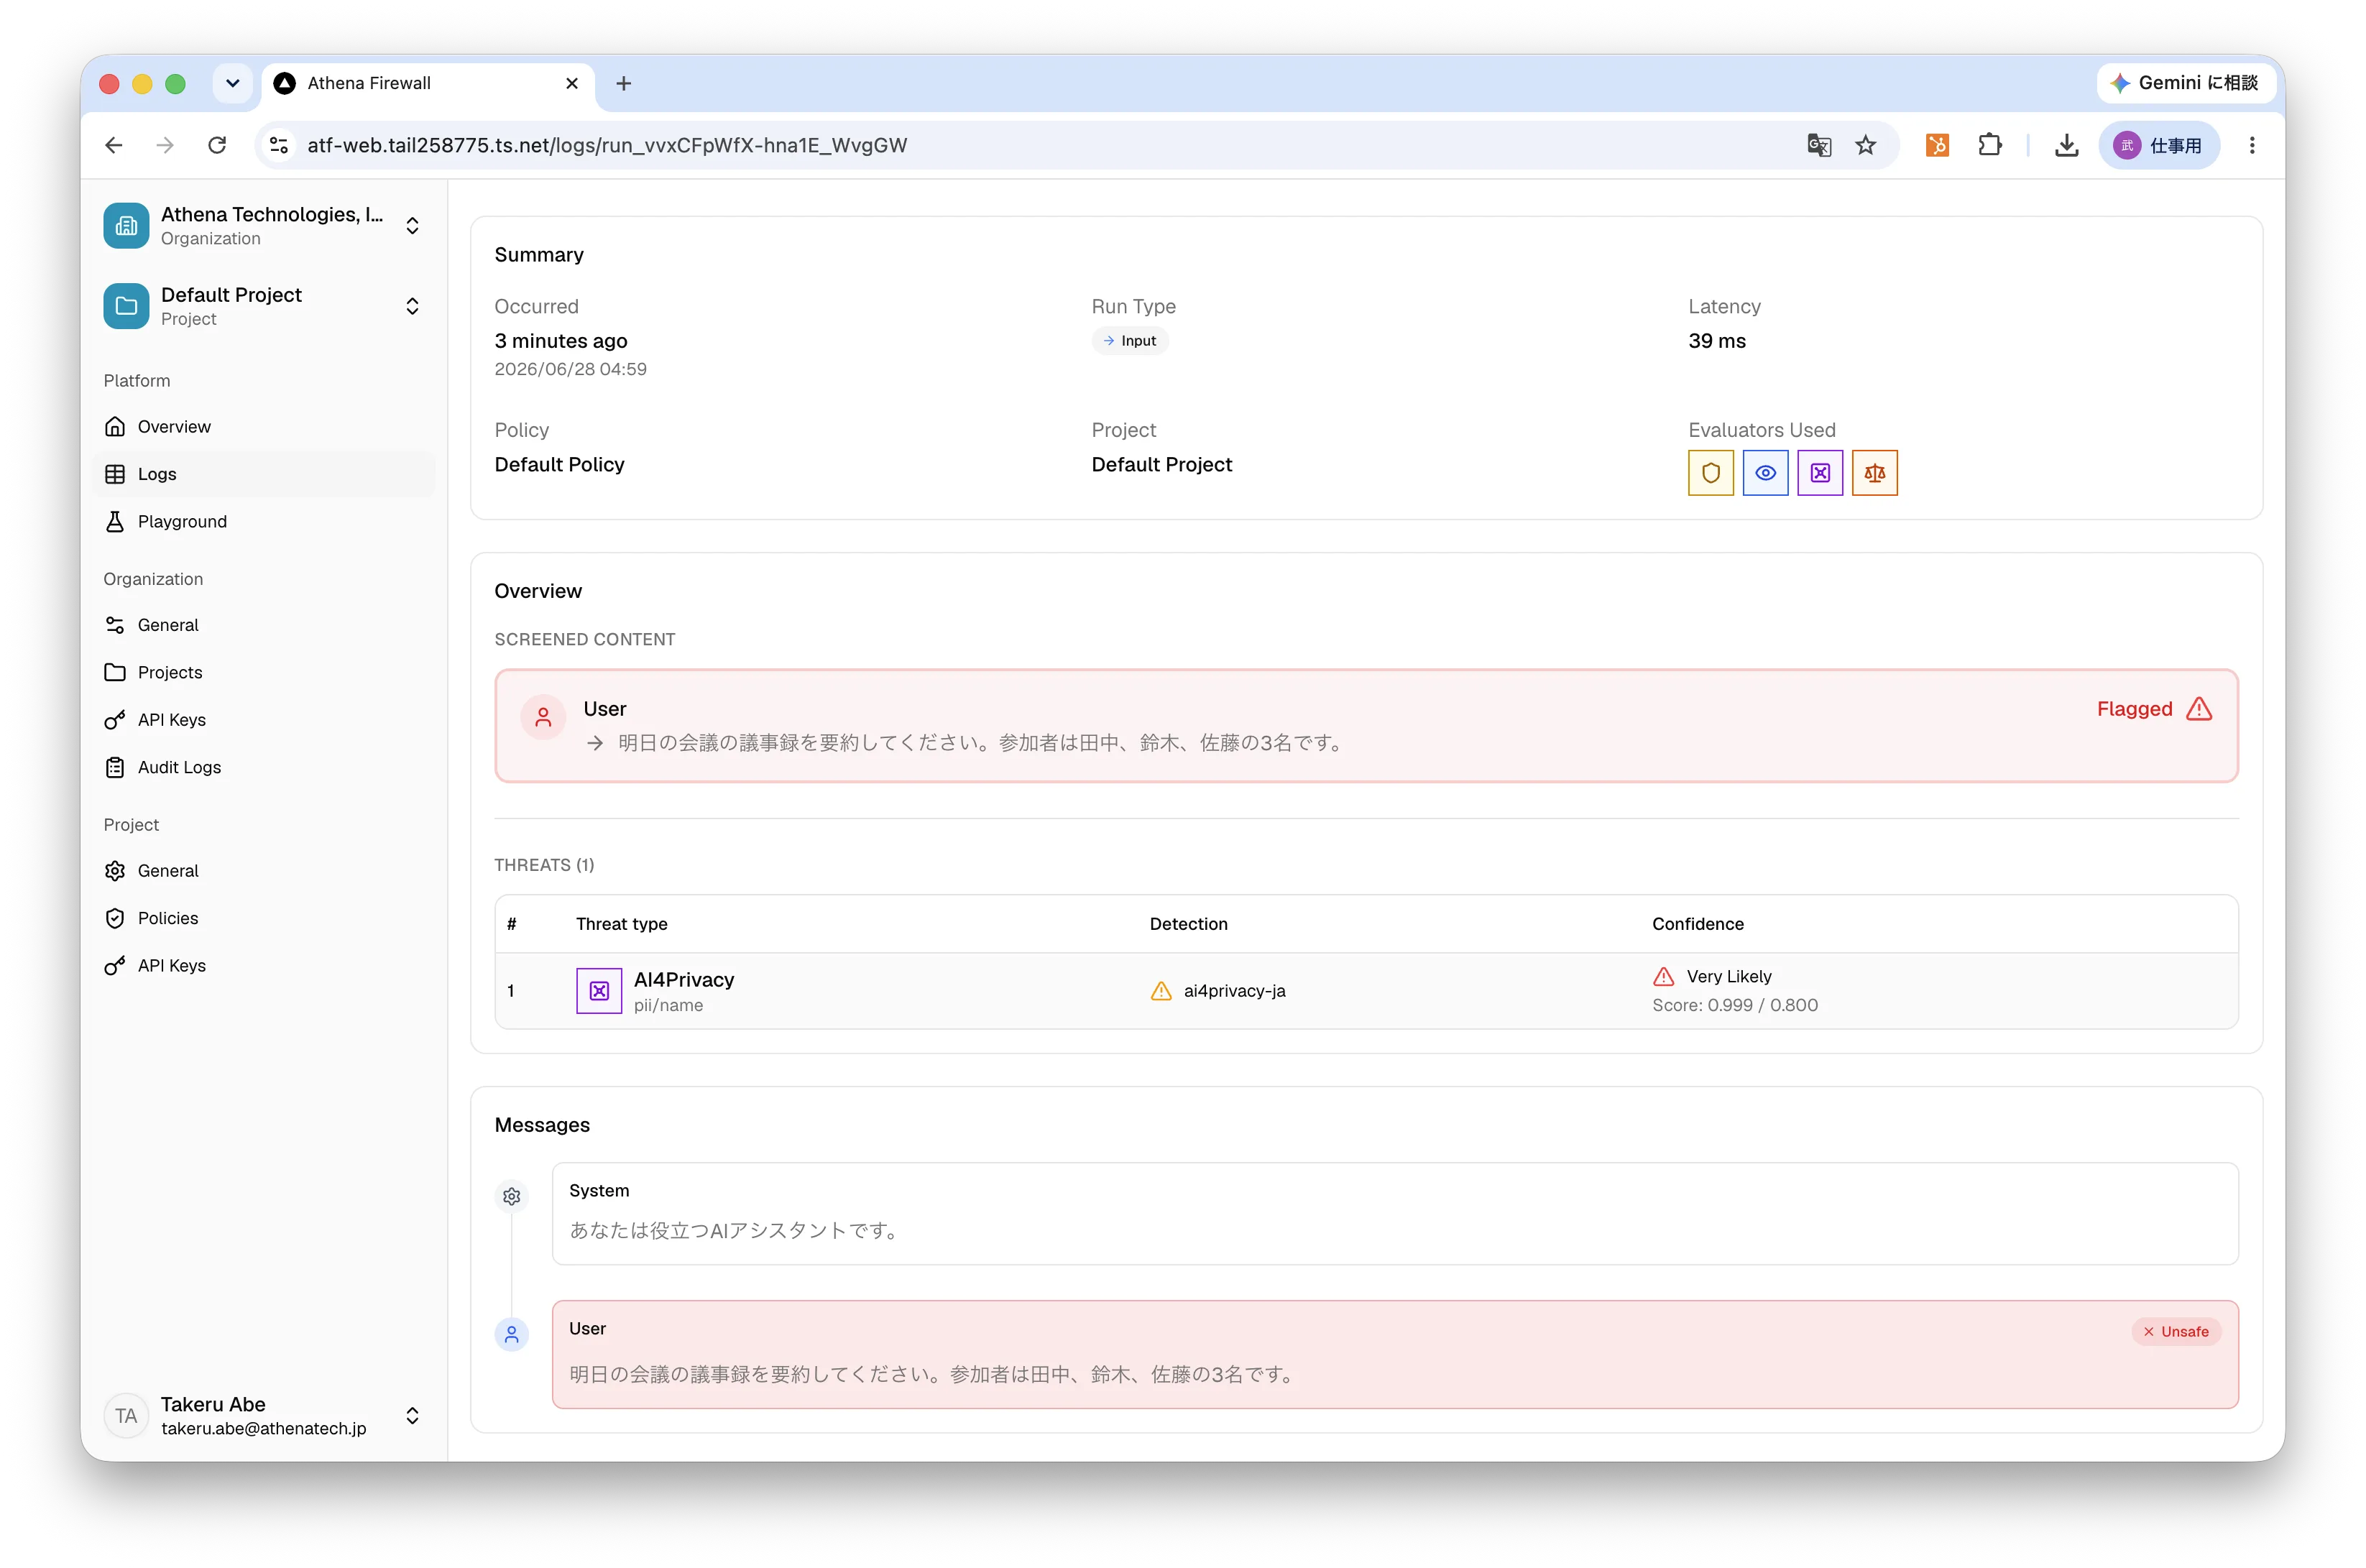The image size is (2366, 1568).
Task: Click the screened user content text
Action: pyautogui.click(x=982, y=743)
